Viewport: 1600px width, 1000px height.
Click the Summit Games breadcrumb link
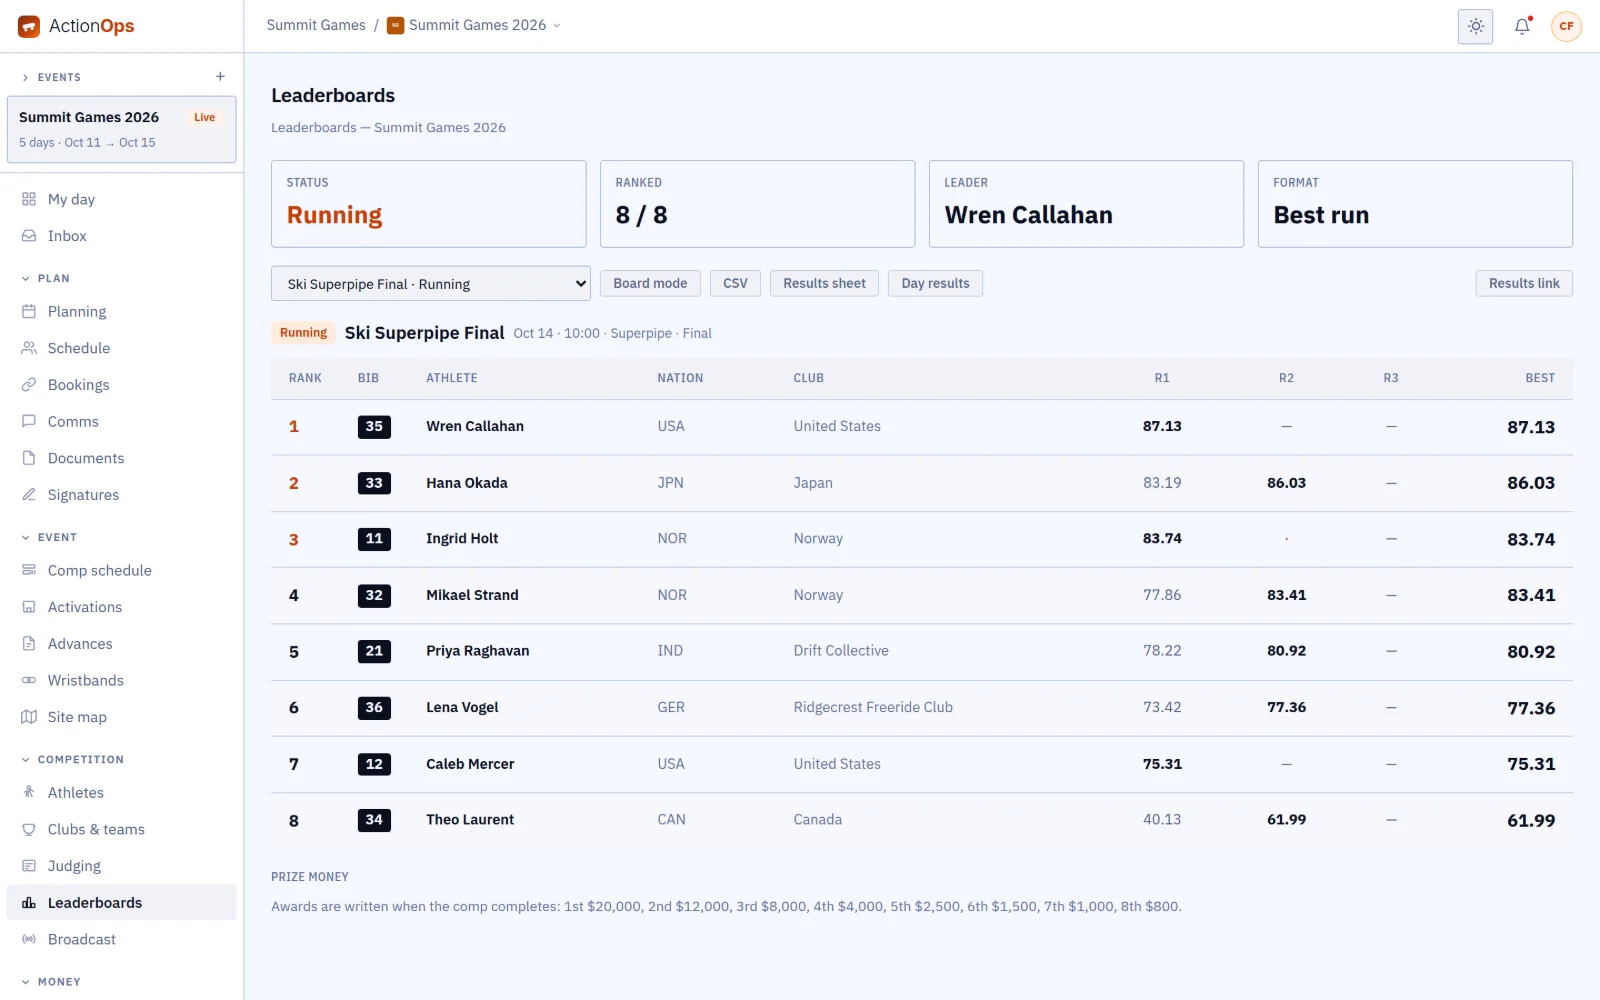click(x=316, y=25)
